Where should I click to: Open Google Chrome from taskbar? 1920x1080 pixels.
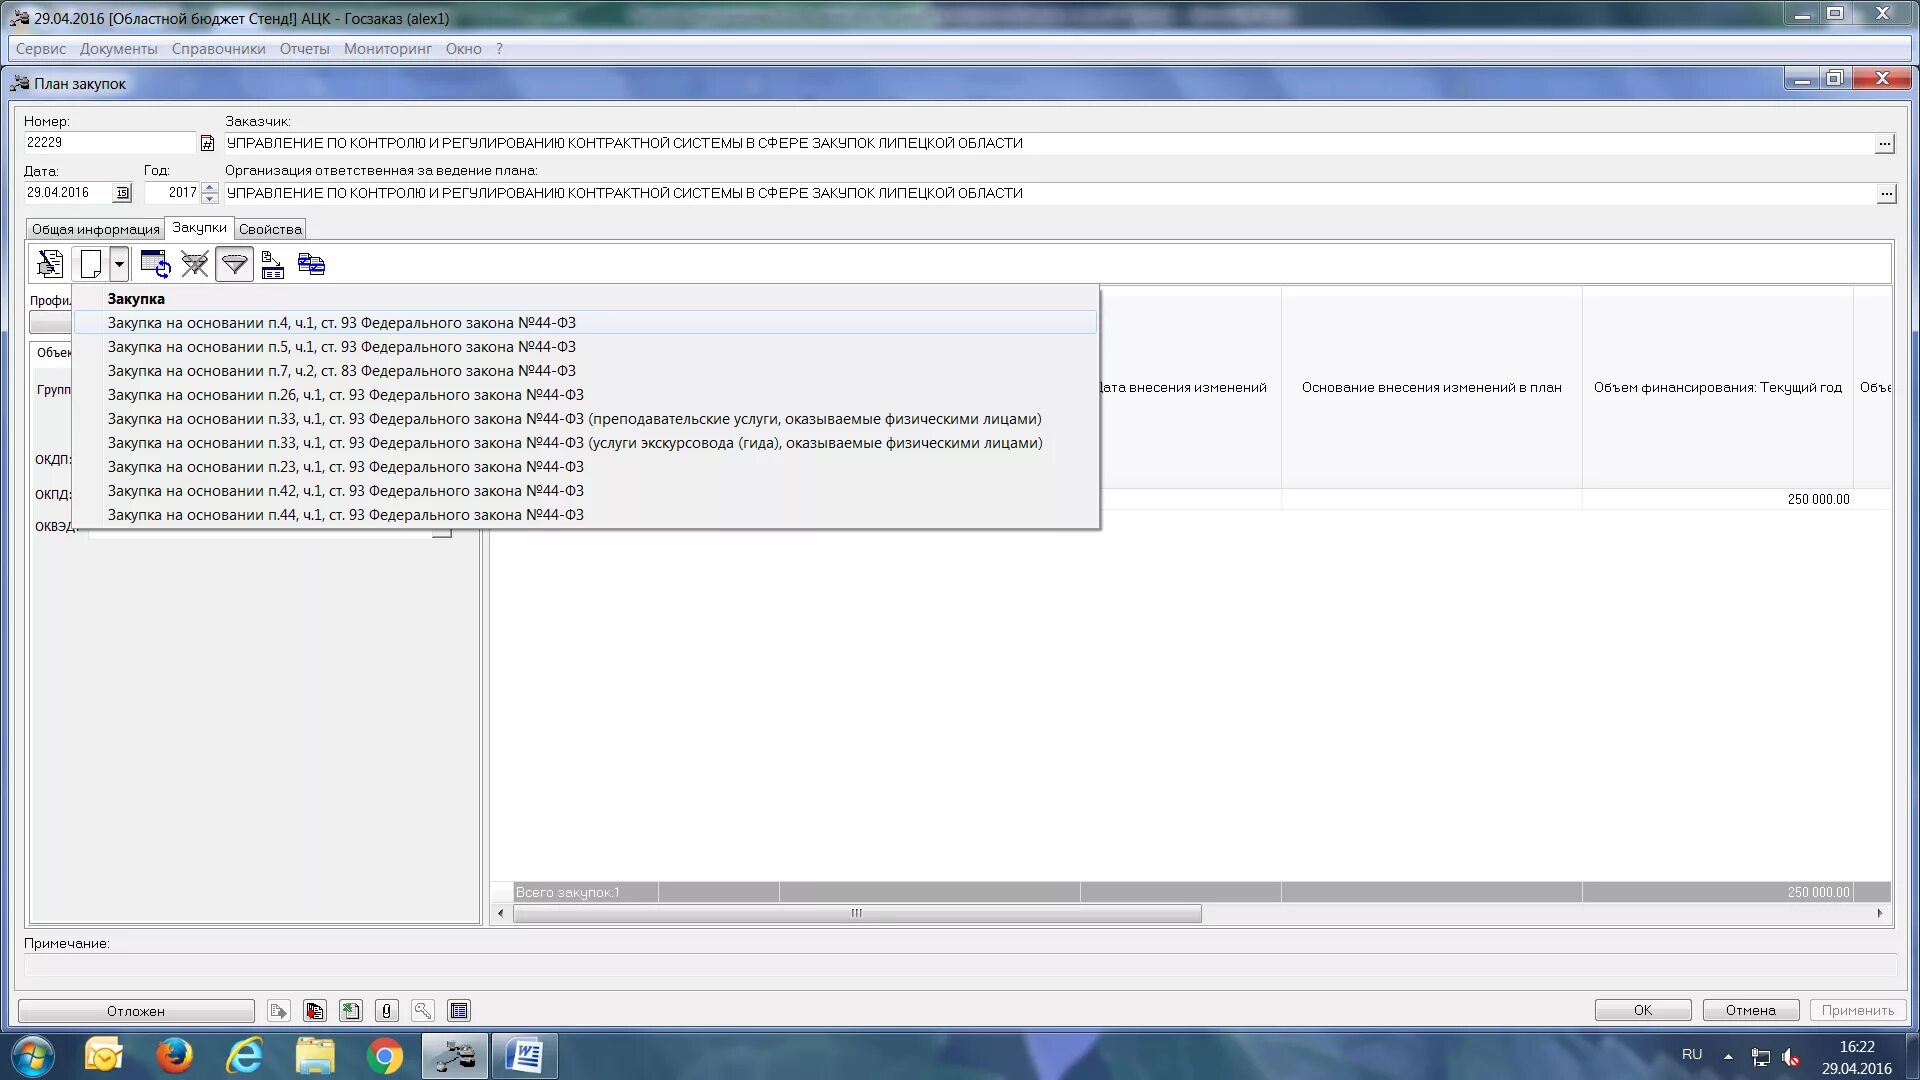tap(384, 1056)
